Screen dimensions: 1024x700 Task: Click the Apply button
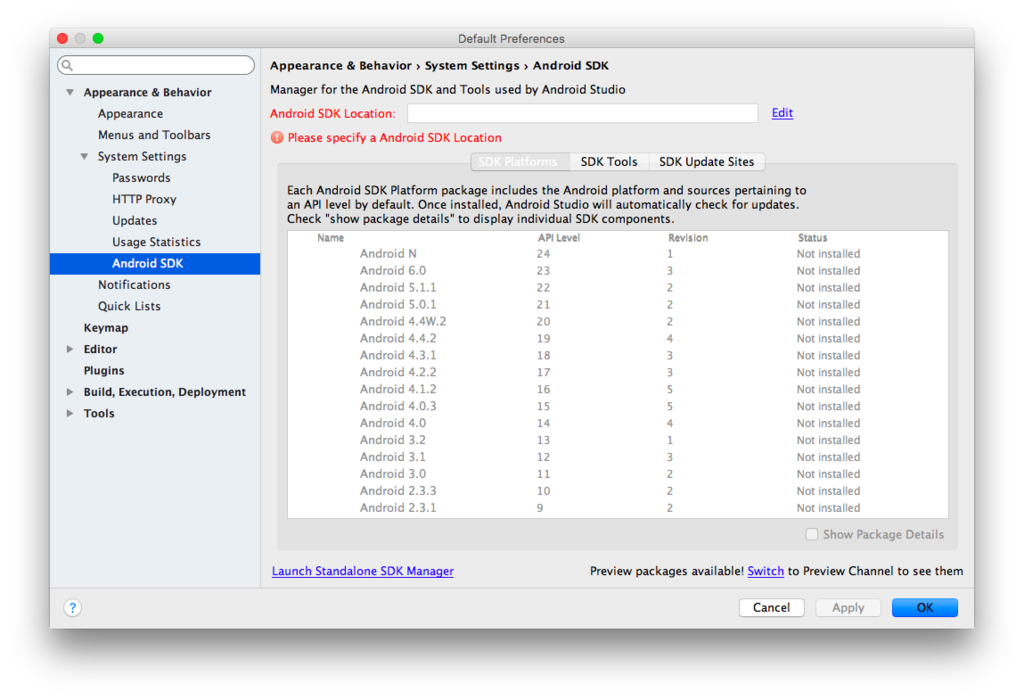click(848, 607)
